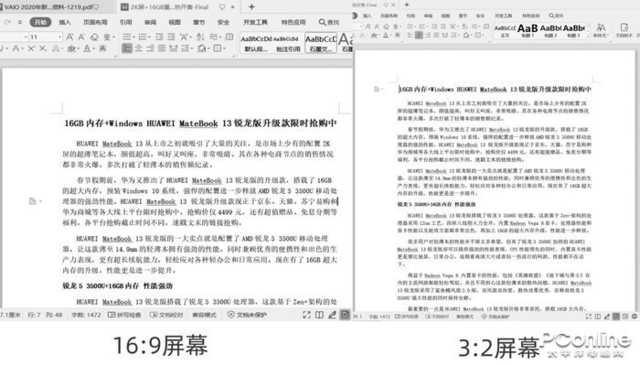This screenshot has width=640, height=365.
Task: Click 拼写检查 in the 16:9 window's status bar
Action: 124,315
